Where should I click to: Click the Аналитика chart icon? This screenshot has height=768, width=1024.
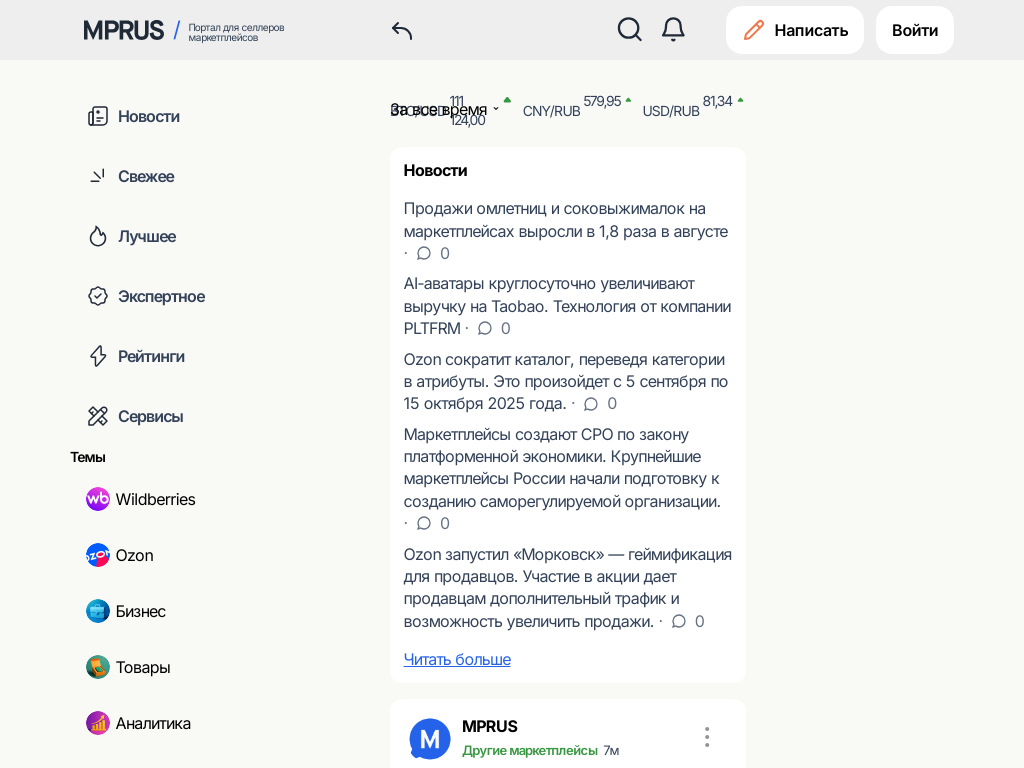(98, 723)
